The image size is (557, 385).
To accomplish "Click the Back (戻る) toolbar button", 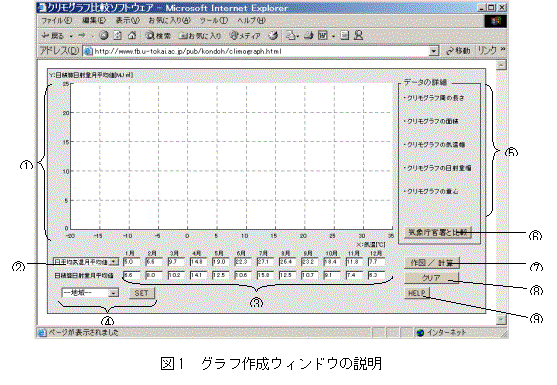I will 53,36.
